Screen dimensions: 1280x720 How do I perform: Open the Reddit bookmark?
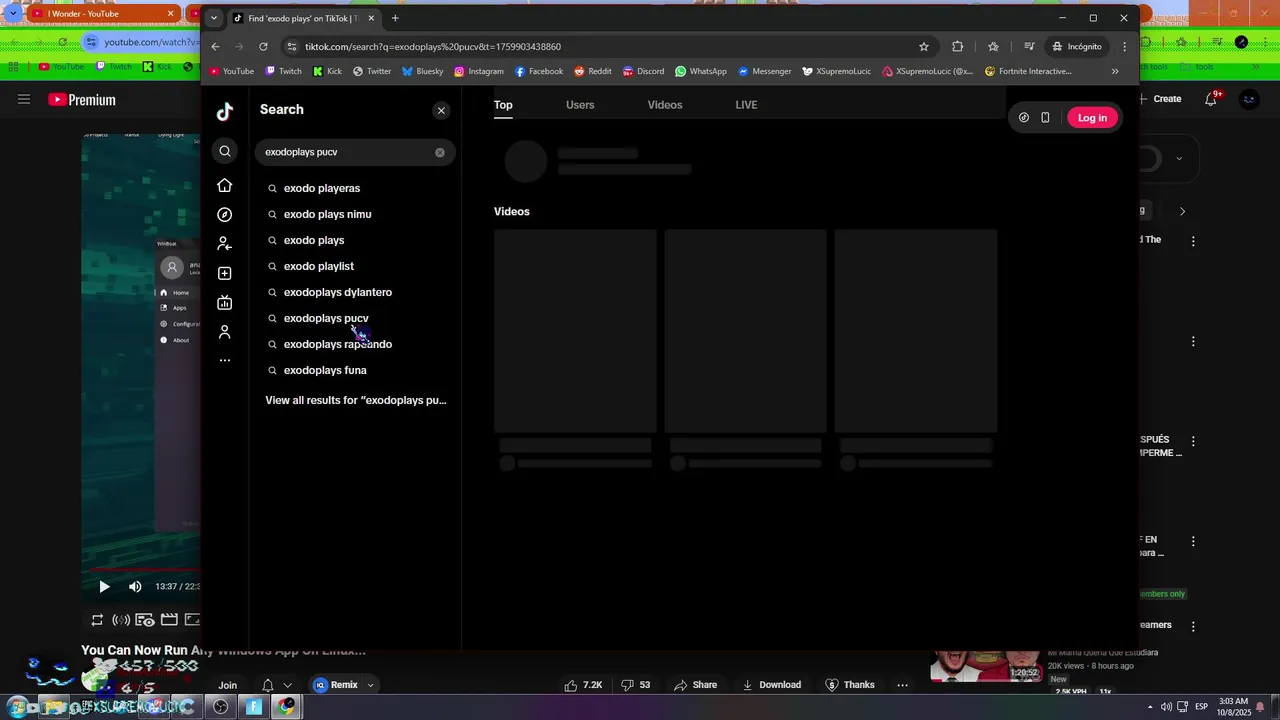click(x=592, y=71)
